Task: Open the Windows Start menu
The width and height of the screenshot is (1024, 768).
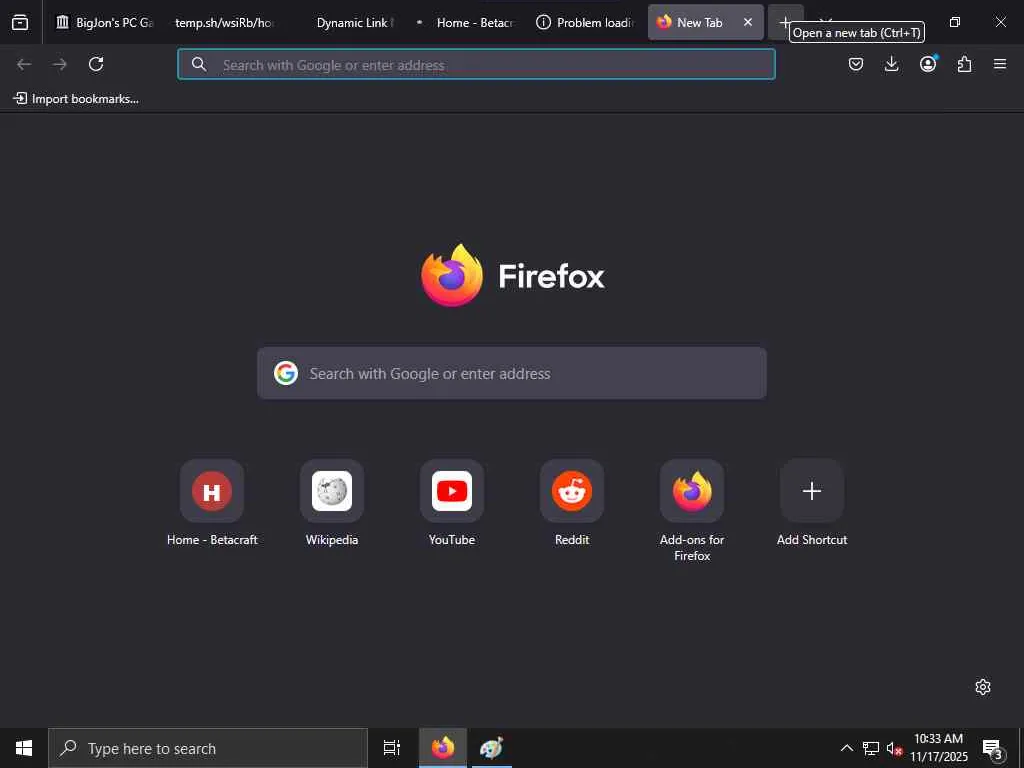Action: click(x=24, y=748)
